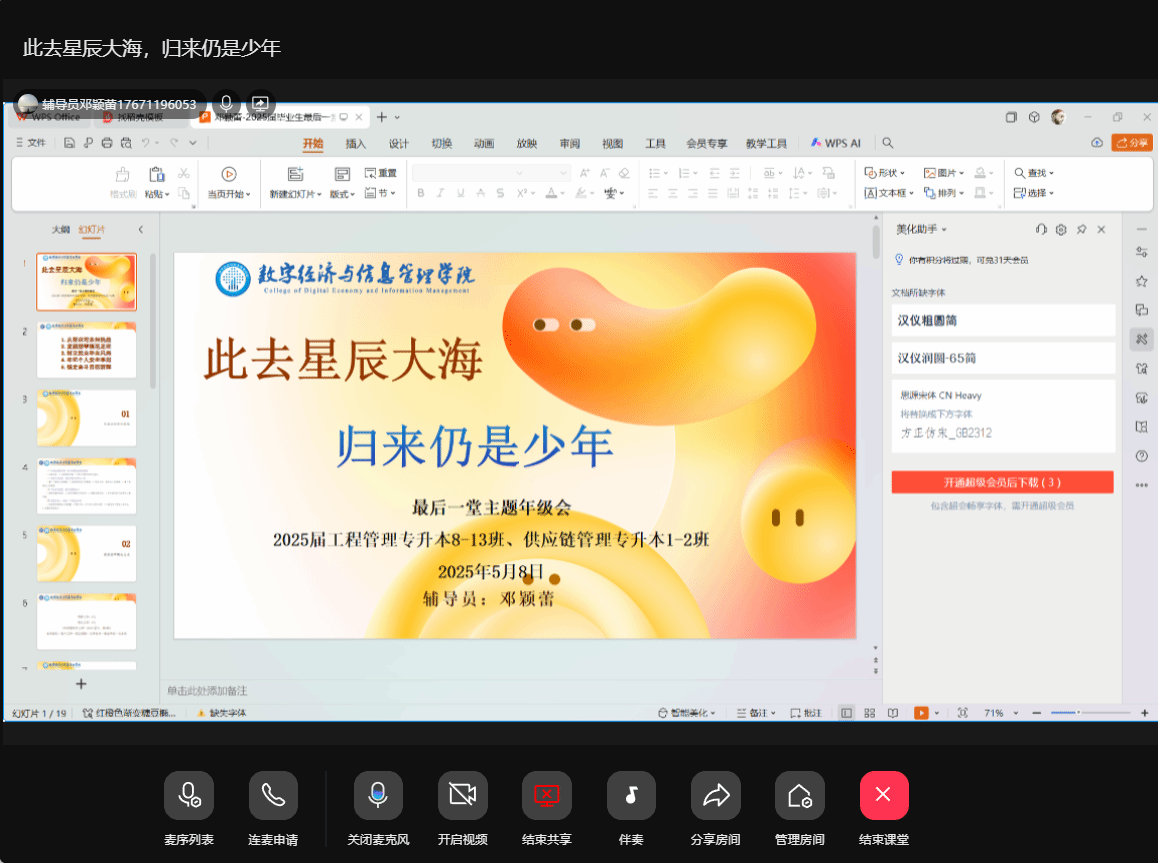The height and width of the screenshot is (863, 1158).
Task: Select slide 2 thumbnail in slide panel
Action: (x=87, y=350)
